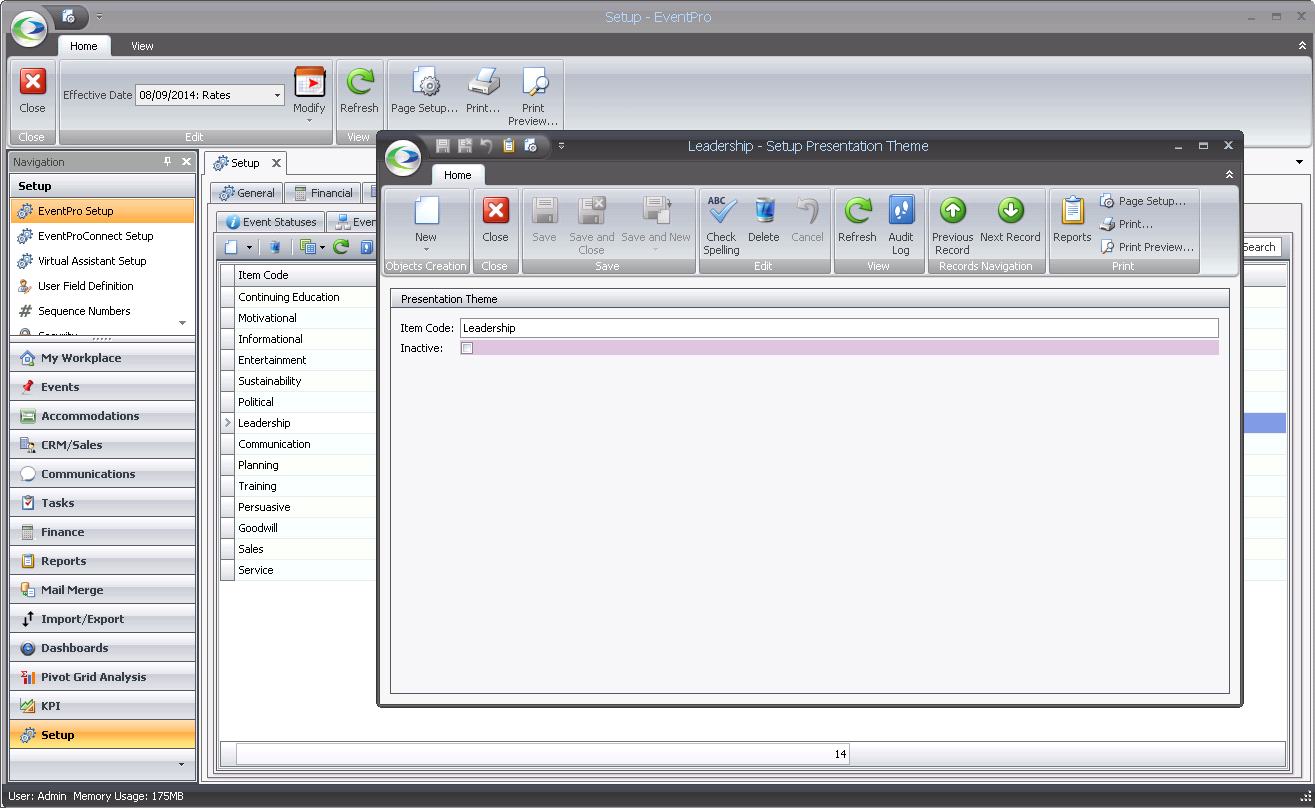1315x808 pixels.
Task: Open Reports in the Print group
Action: point(1072,220)
